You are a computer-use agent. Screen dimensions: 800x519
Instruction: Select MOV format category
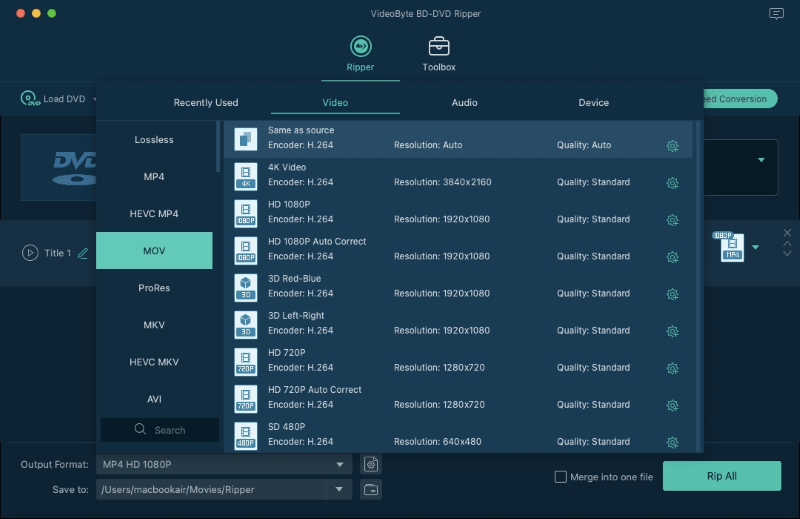[x=154, y=251]
